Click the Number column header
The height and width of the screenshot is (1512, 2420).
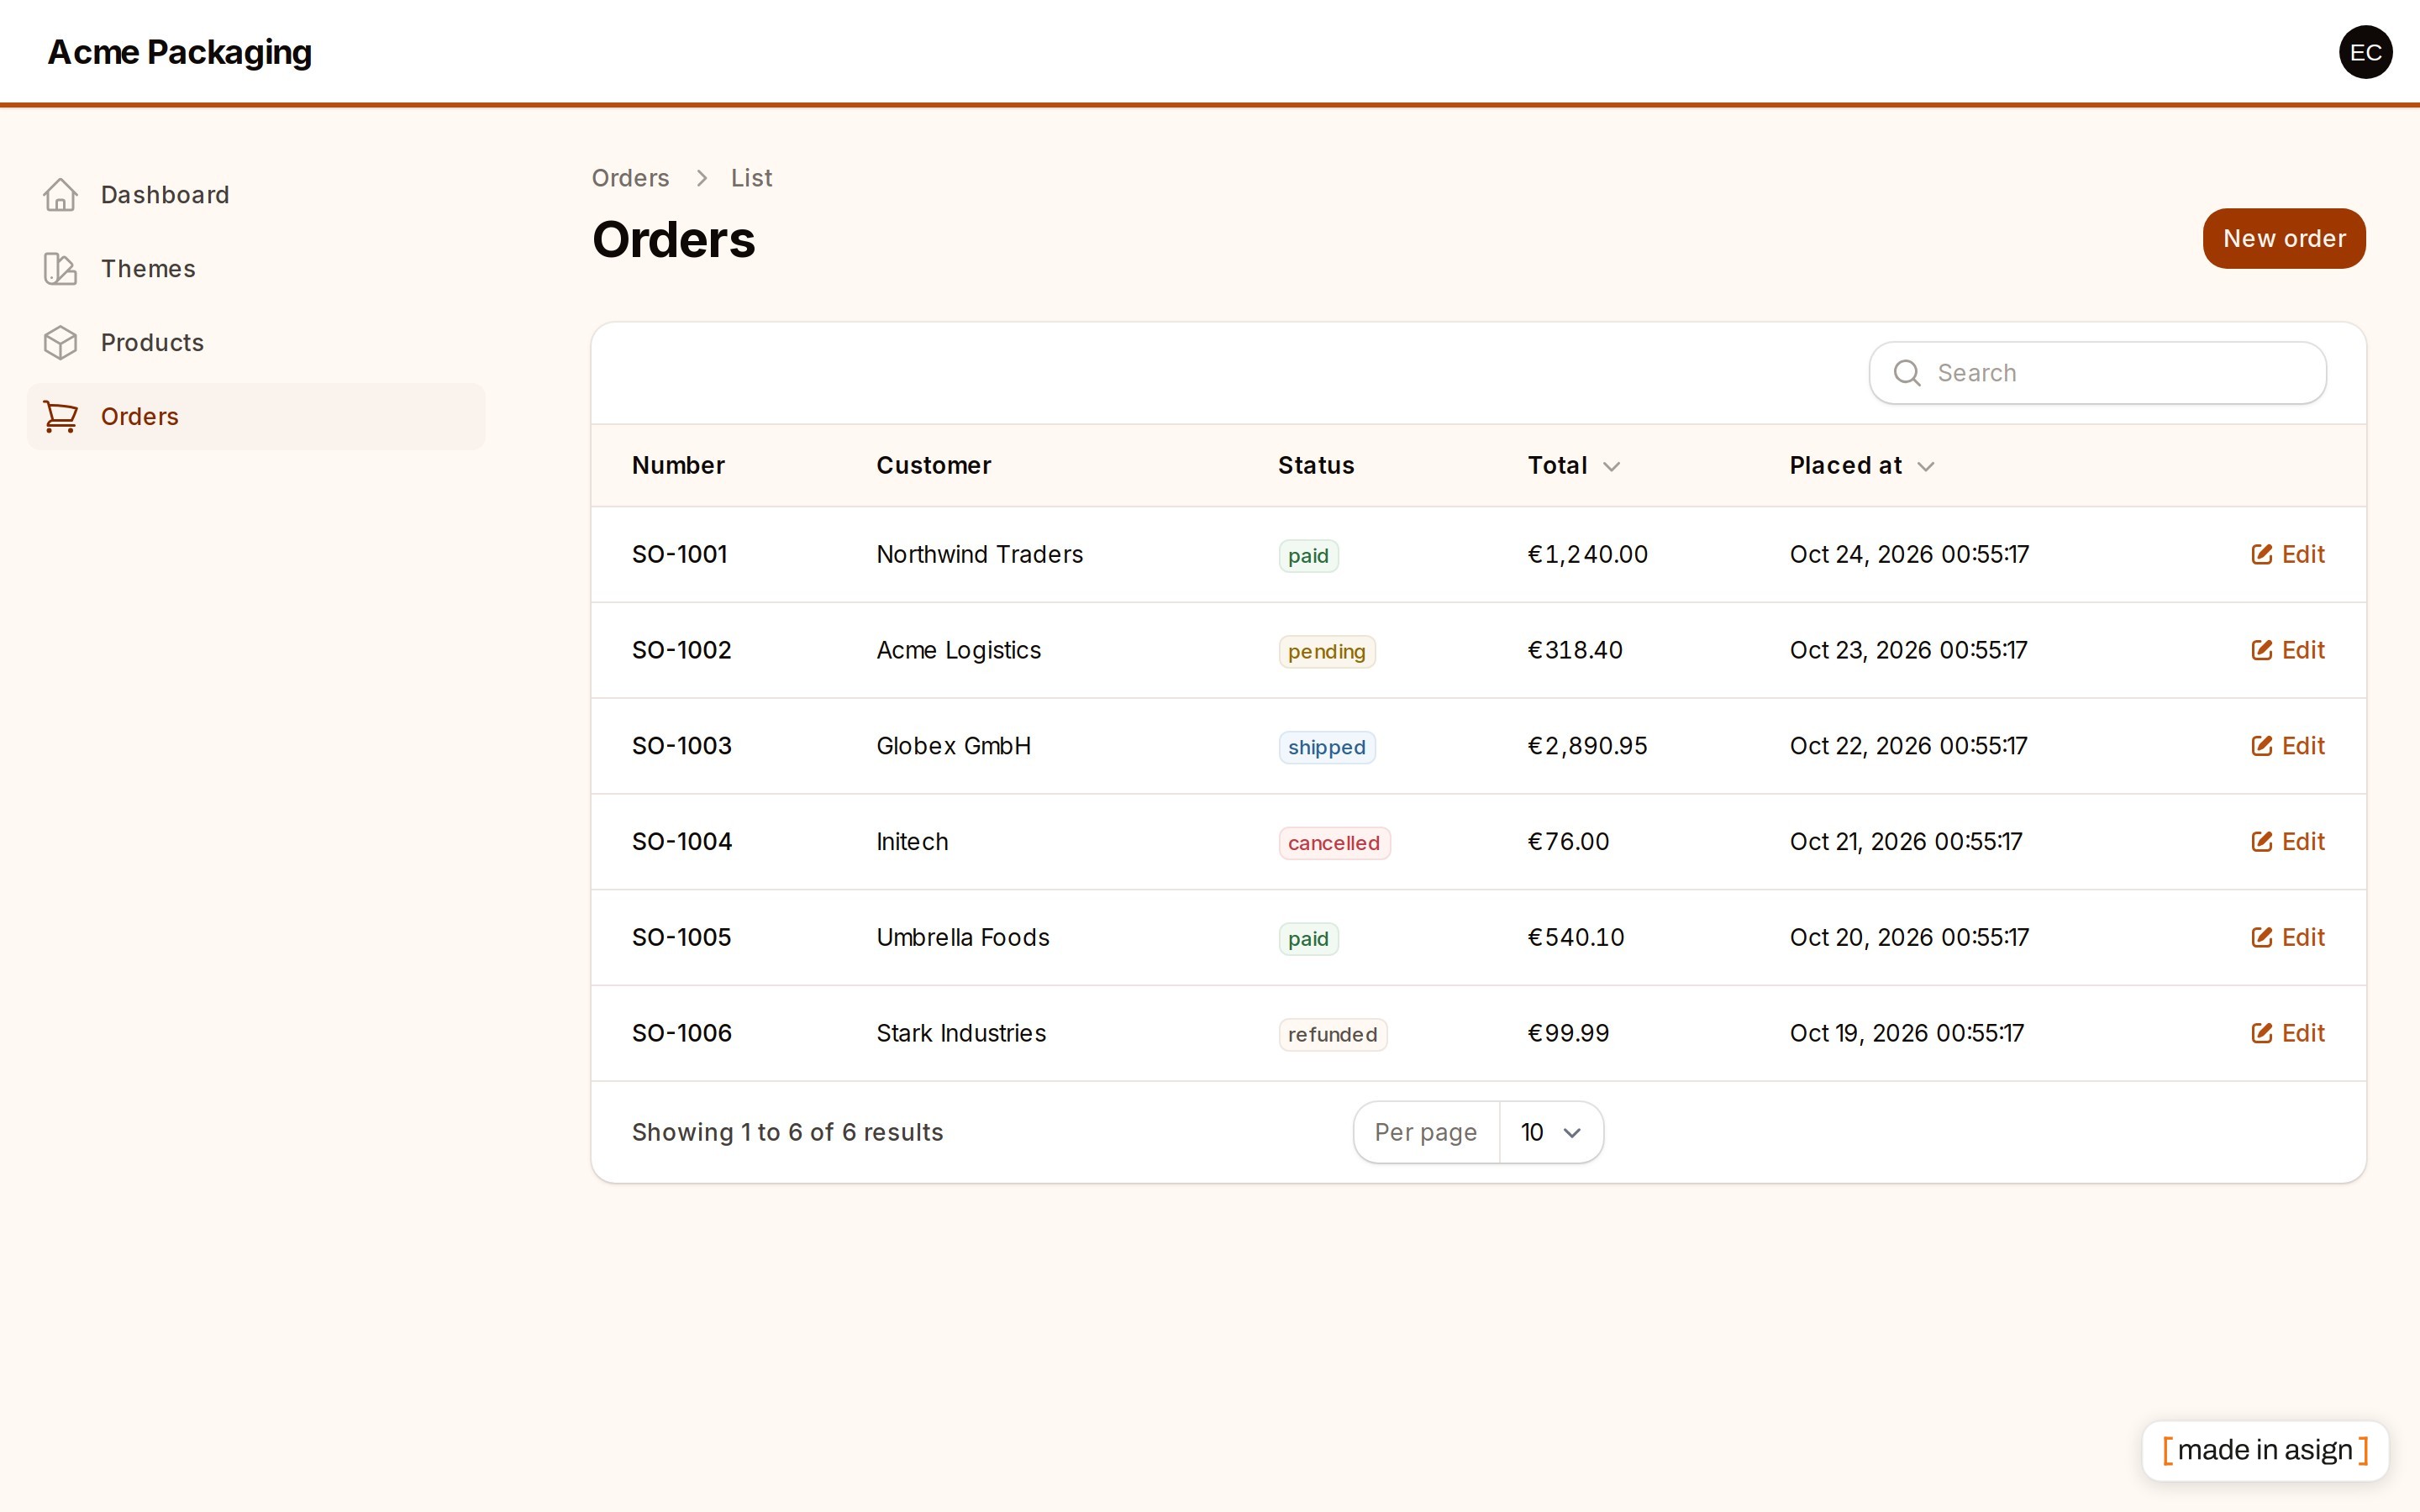point(678,466)
